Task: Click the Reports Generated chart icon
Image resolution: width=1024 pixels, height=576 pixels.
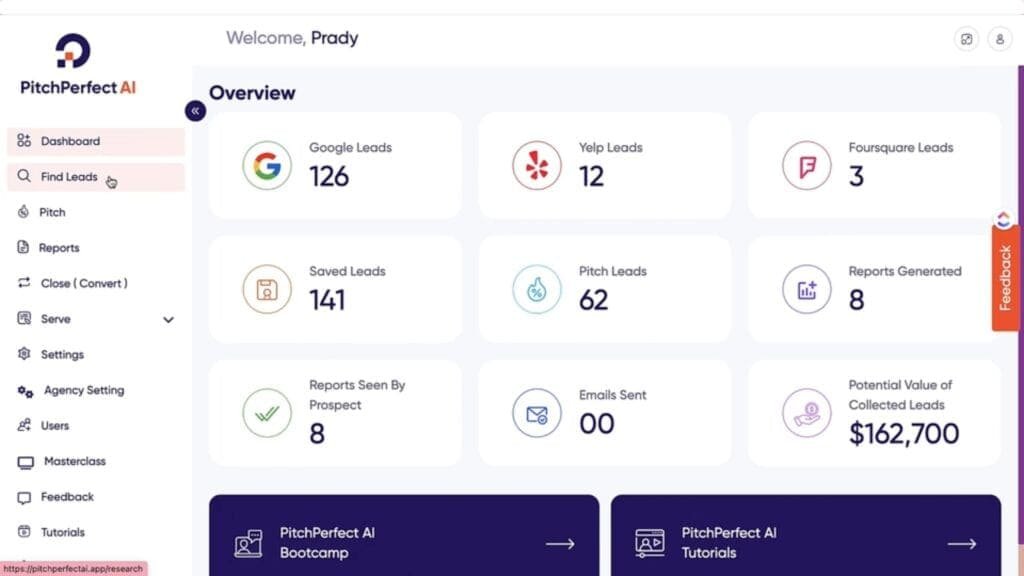Action: pos(807,289)
